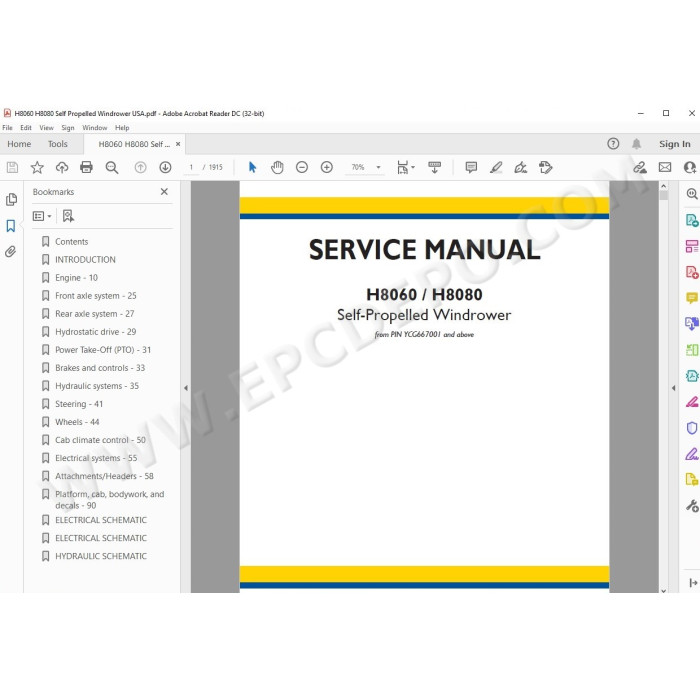Open More Tools wrench in right pane

point(692,506)
